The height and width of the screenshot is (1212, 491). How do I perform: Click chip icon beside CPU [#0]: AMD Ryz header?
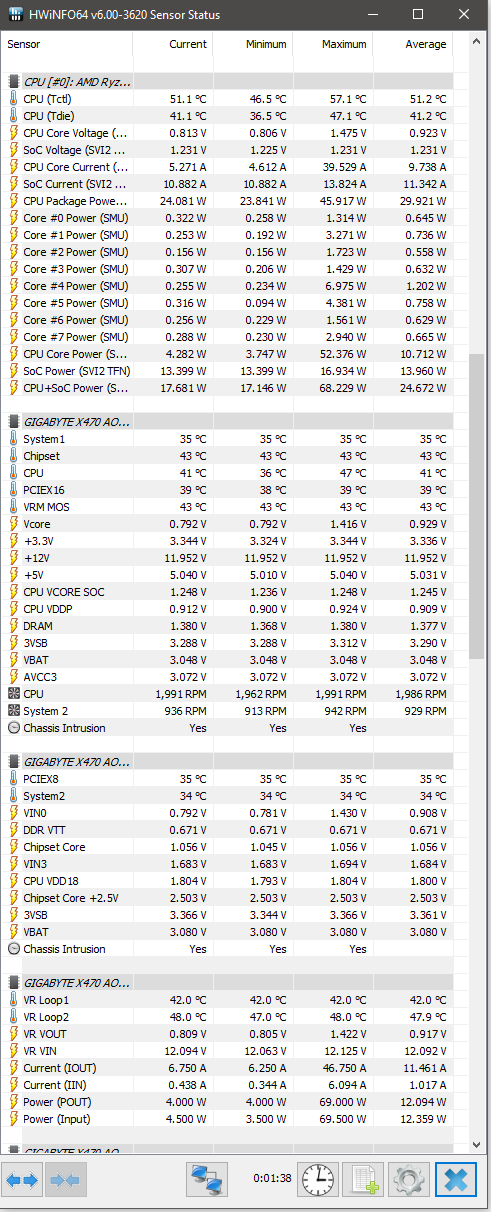(13, 82)
